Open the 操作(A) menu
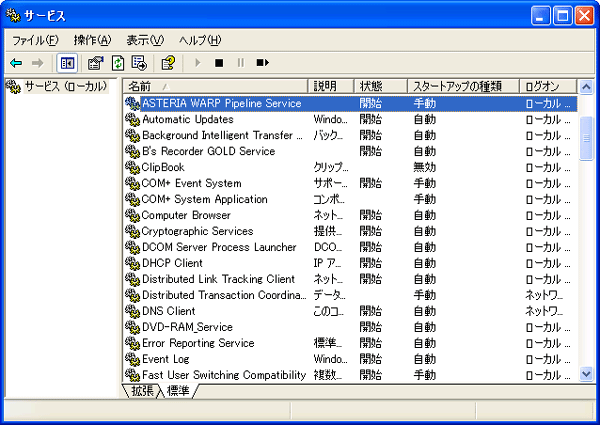 92,40
